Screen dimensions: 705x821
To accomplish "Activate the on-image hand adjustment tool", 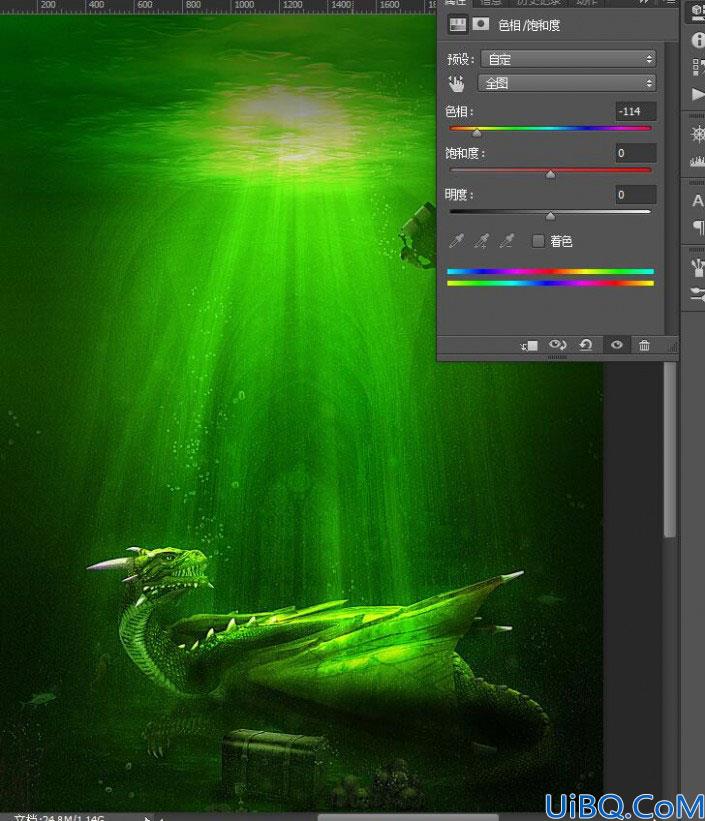I will click(456, 84).
